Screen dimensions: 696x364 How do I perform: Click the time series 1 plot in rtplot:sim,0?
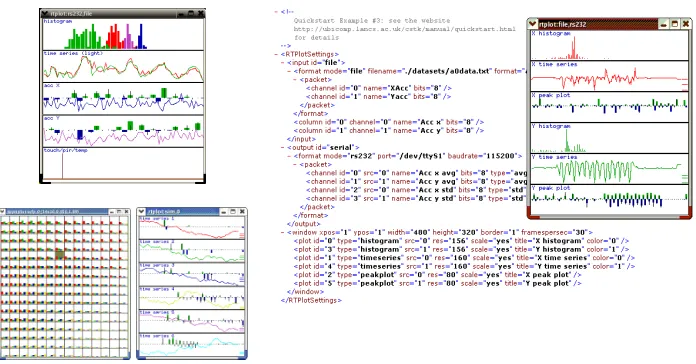192,228
